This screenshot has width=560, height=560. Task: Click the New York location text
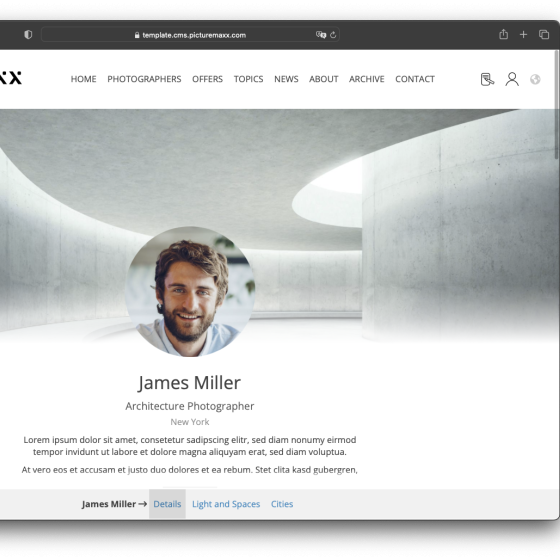coord(190,422)
